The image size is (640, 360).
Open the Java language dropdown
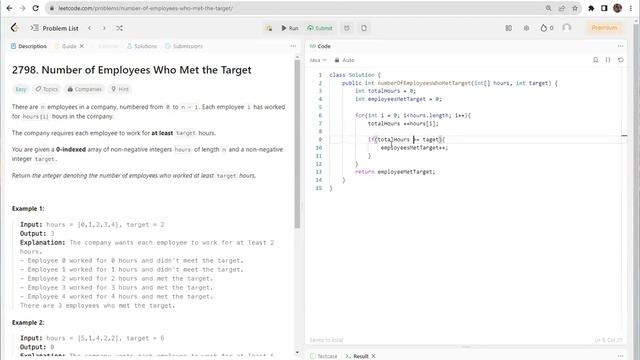[318, 60]
